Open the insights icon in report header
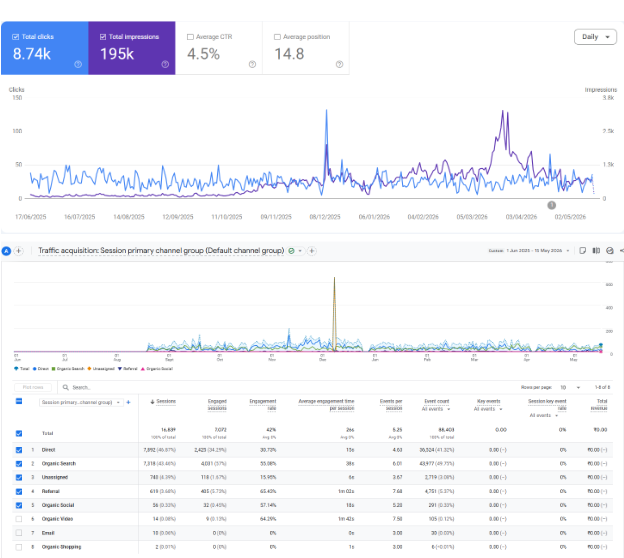Screen dimensions: 624x558 [x=610, y=250]
